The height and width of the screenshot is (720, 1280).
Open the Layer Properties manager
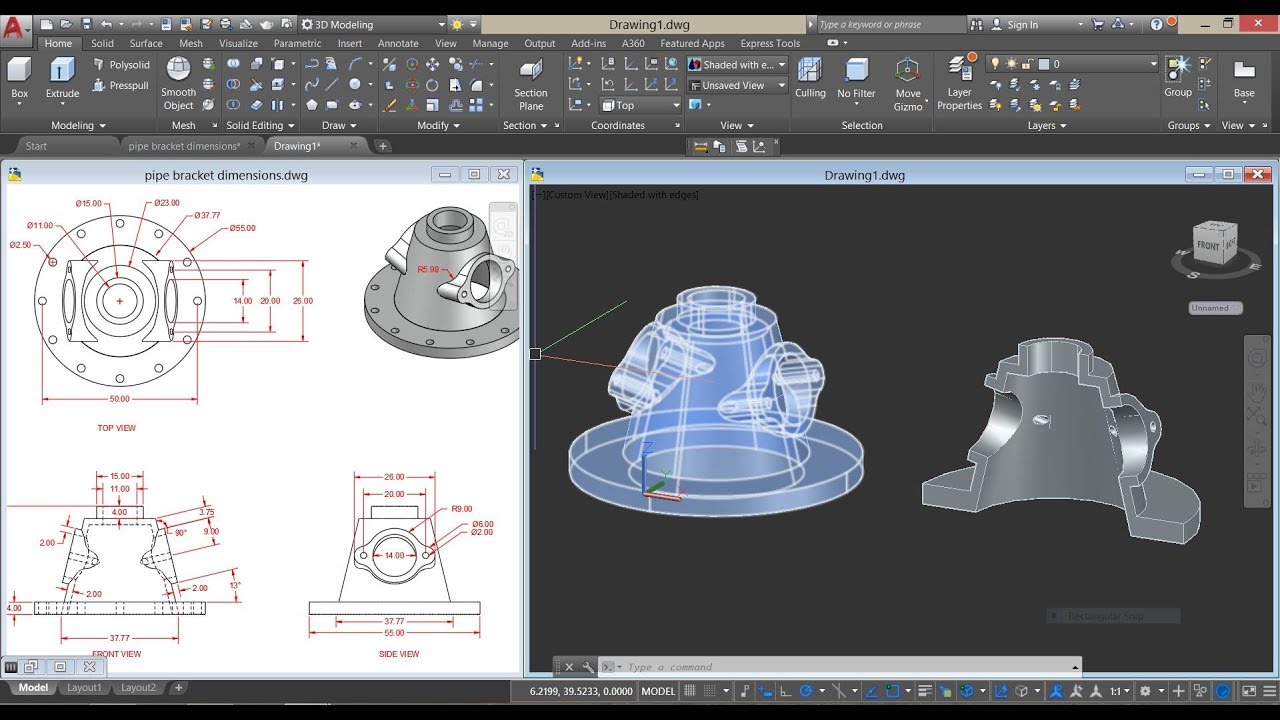[959, 82]
